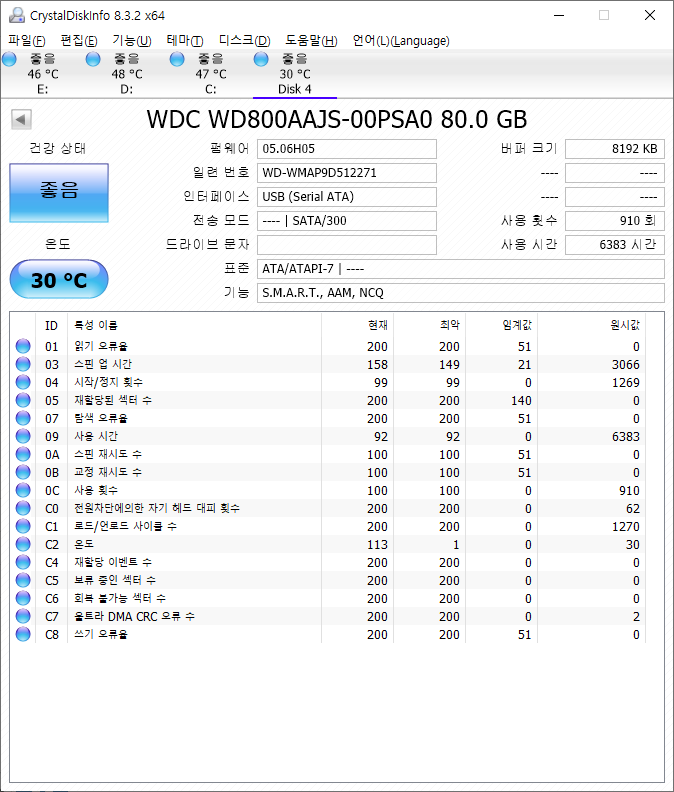Click the 원시값 column header
Screen dimensions: 674x792
pos(592,325)
